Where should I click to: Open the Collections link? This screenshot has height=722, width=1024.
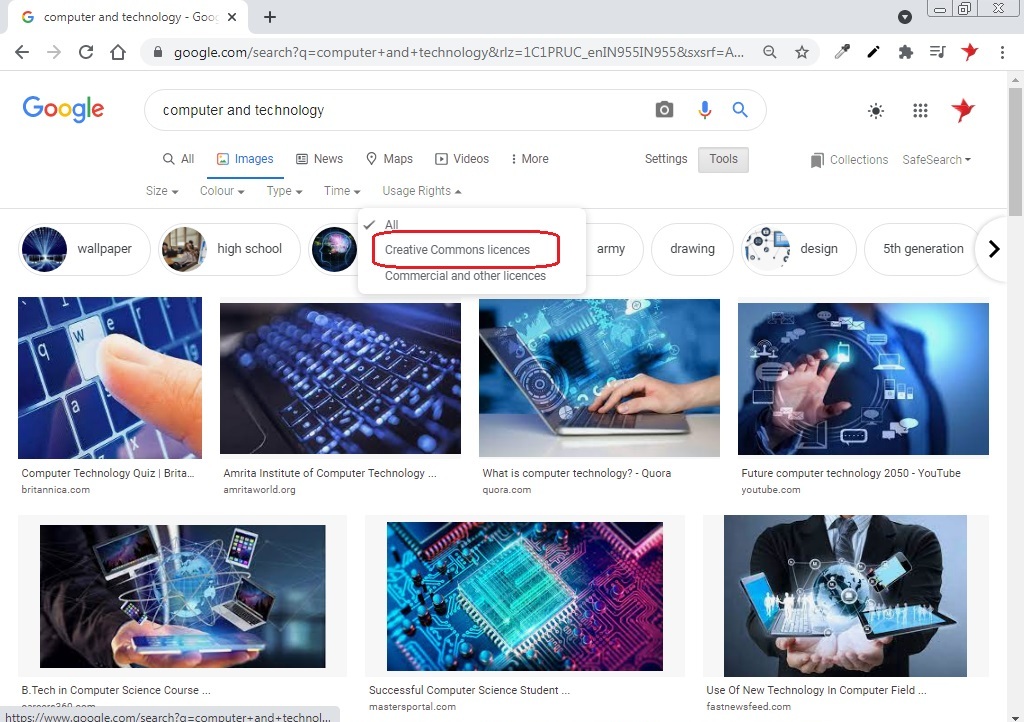click(x=849, y=160)
